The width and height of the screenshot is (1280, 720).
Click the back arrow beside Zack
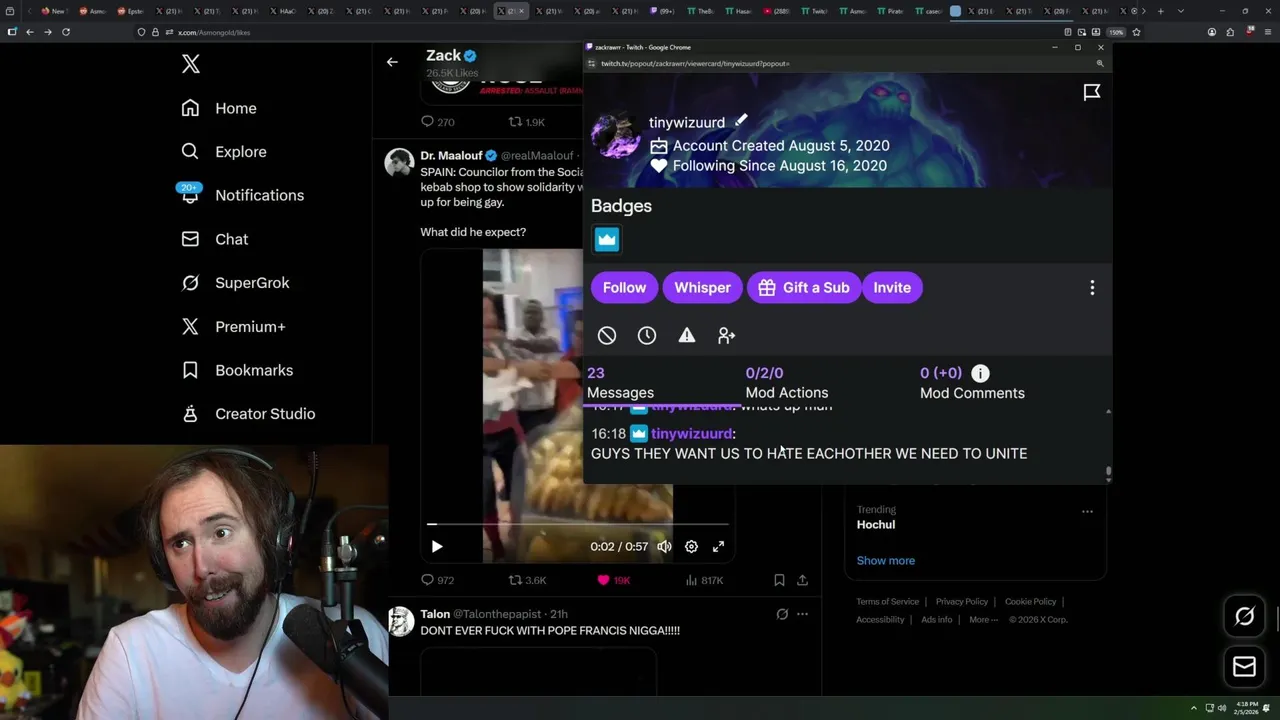pos(392,62)
